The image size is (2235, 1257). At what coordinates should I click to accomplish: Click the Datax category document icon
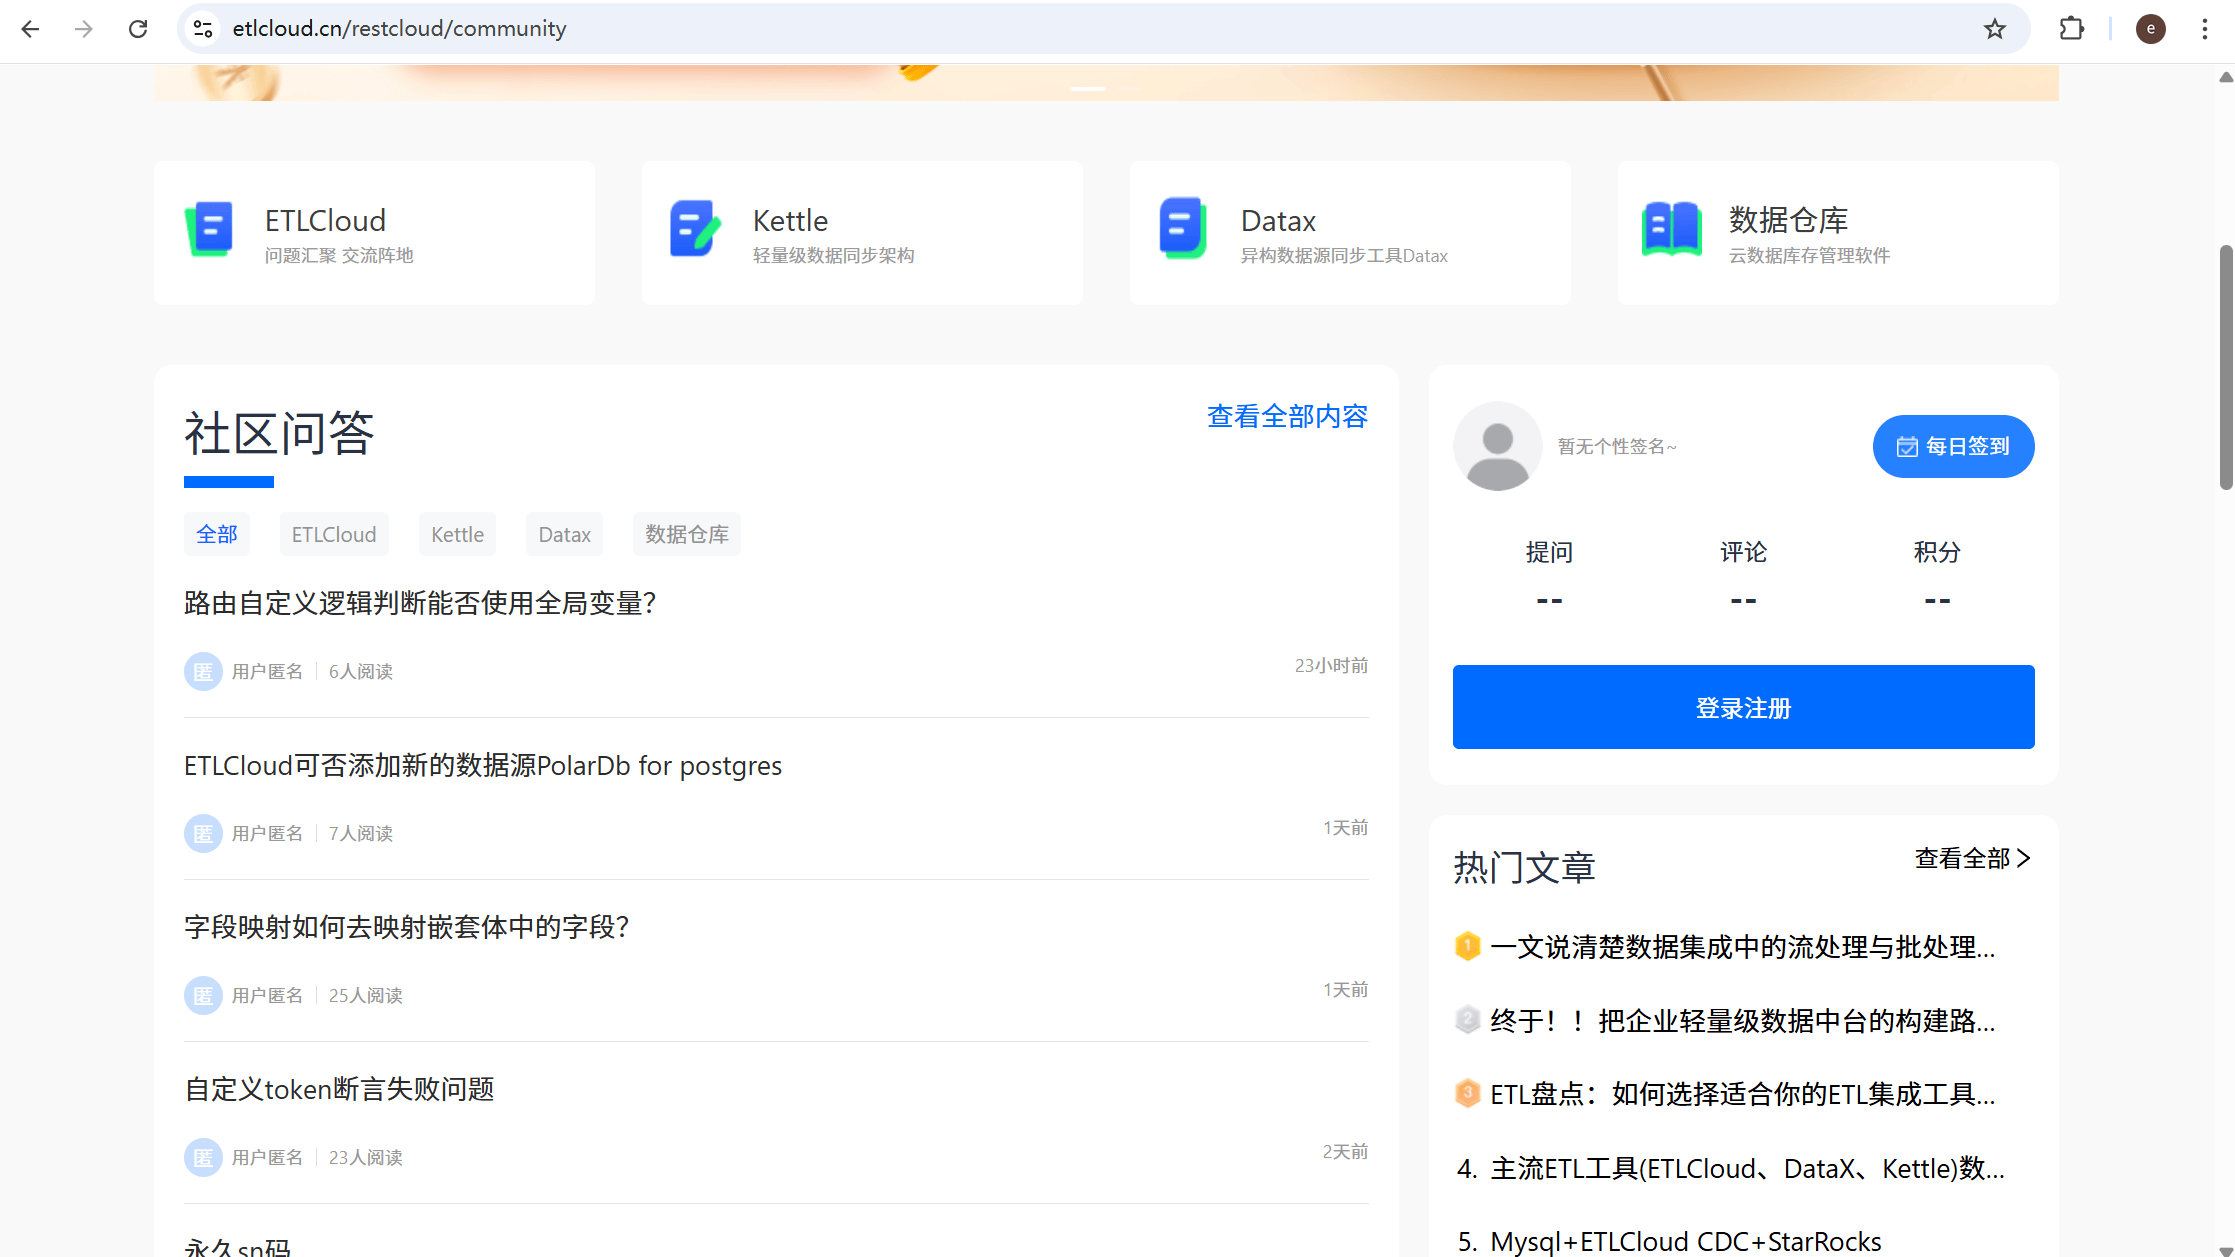point(1182,229)
